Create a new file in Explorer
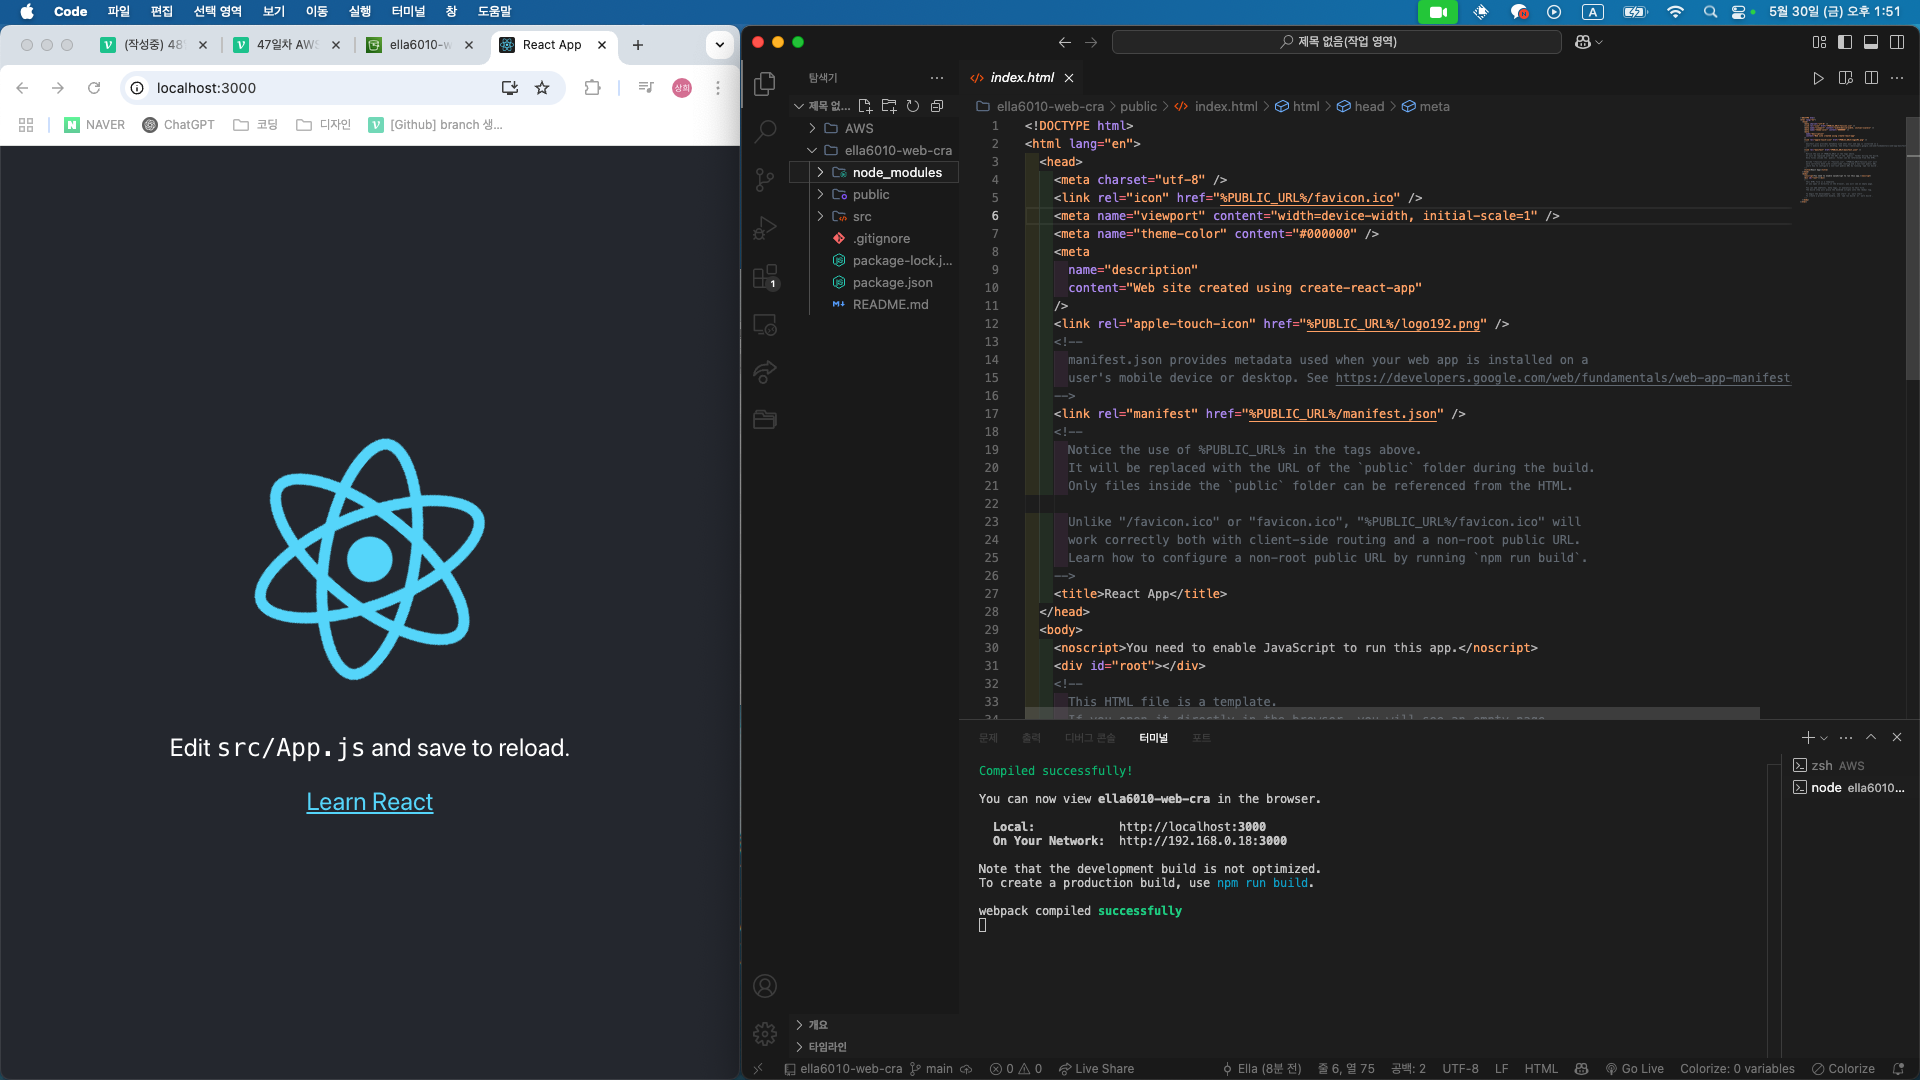Image resolution: width=1920 pixels, height=1080 pixels. click(865, 106)
